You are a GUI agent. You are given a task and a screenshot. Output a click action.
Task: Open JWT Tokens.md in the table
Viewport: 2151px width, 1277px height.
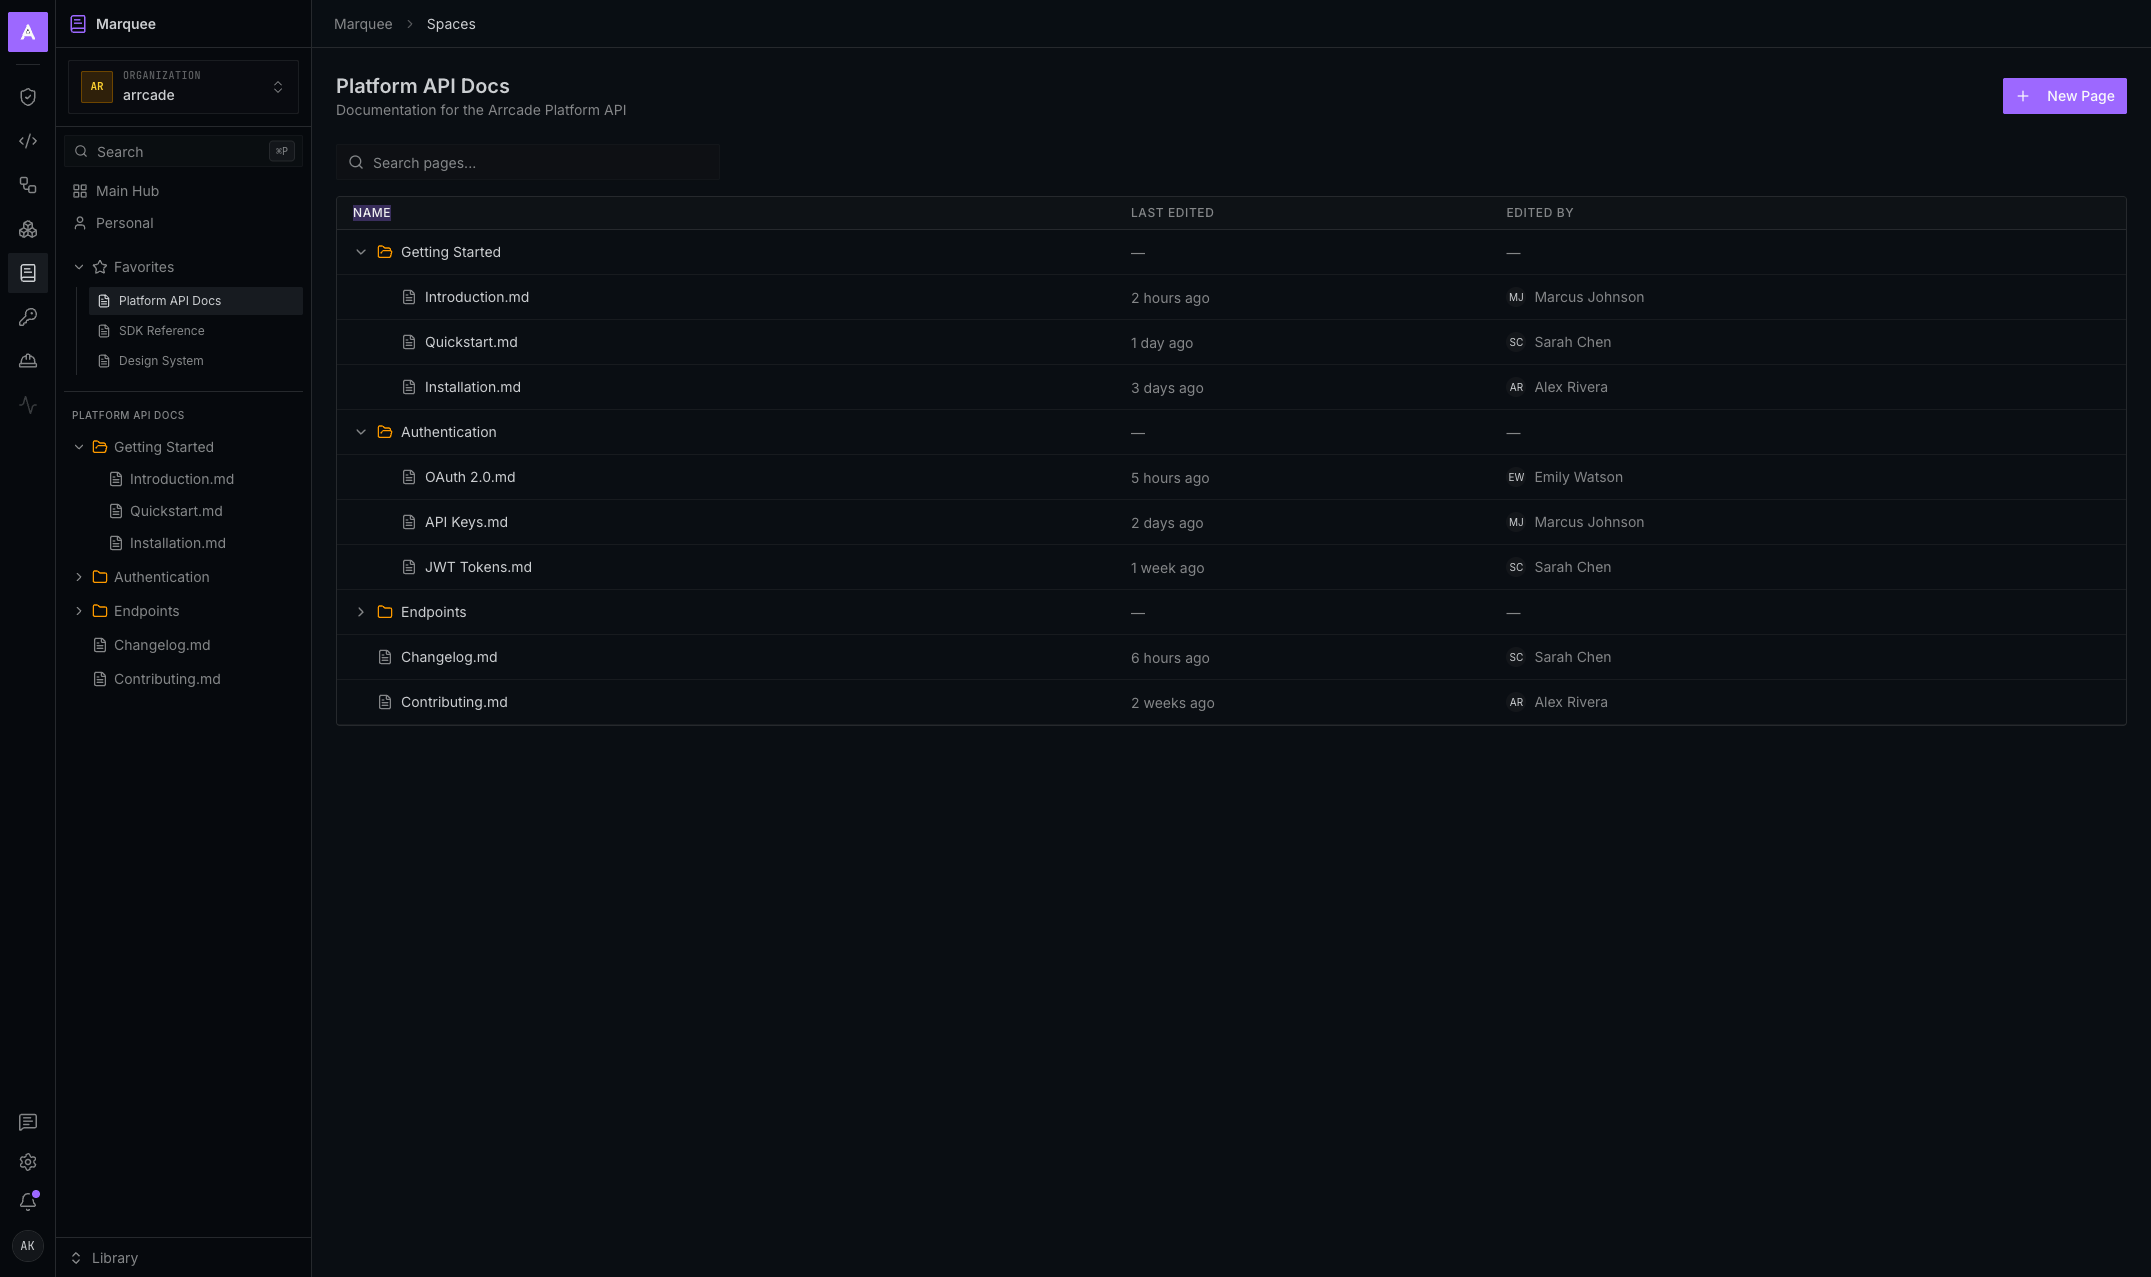tap(478, 567)
